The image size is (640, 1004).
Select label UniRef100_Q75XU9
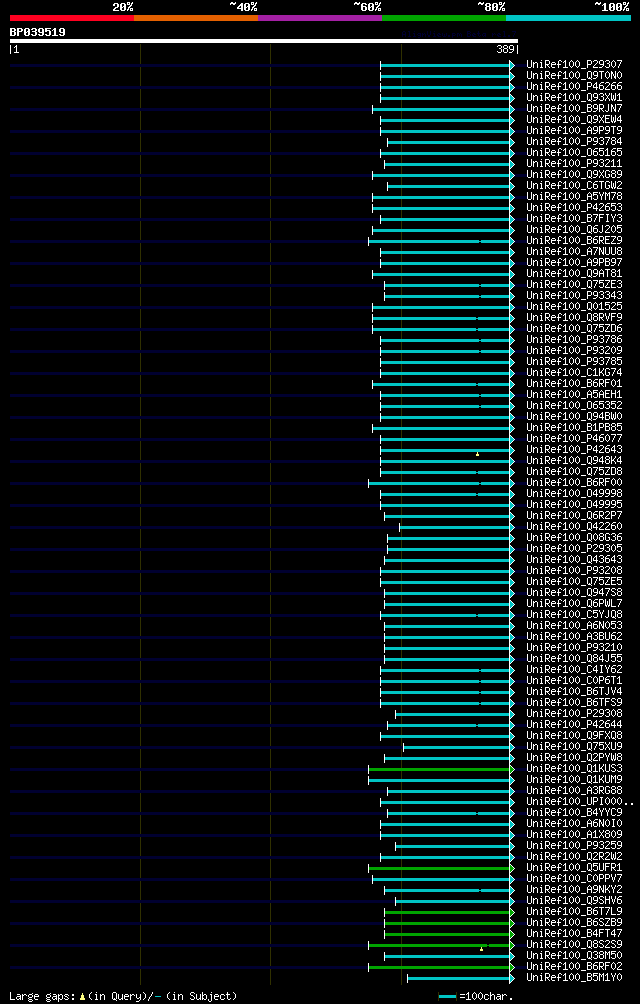point(574,747)
